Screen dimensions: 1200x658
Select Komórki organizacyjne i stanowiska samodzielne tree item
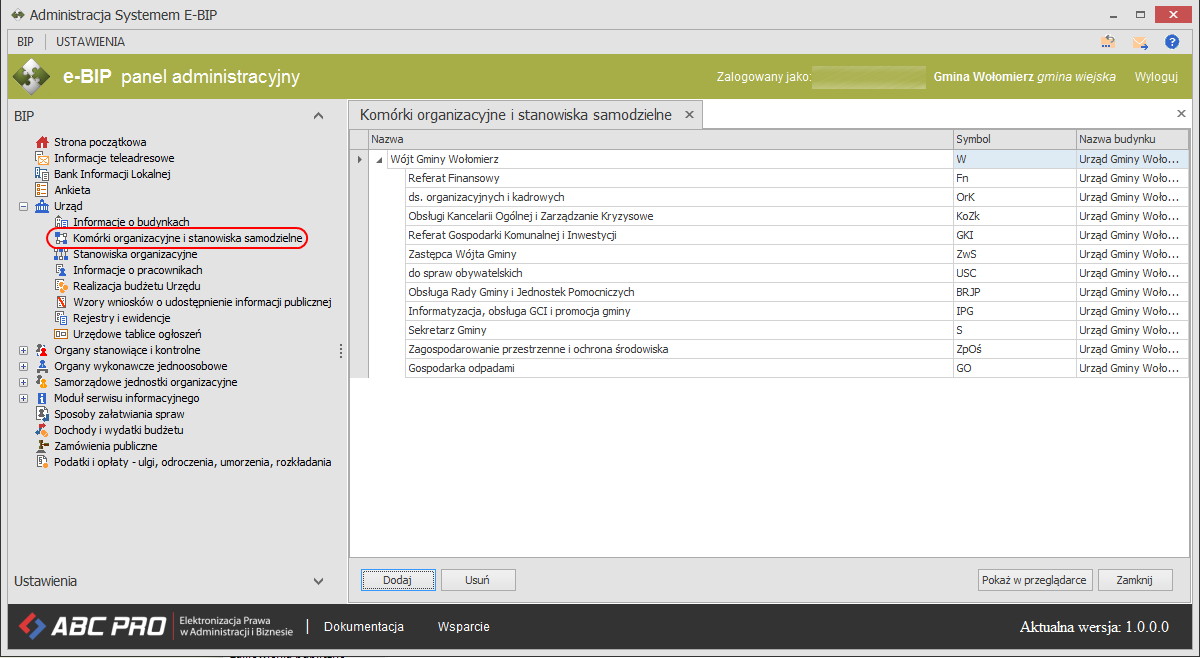(x=187, y=238)
